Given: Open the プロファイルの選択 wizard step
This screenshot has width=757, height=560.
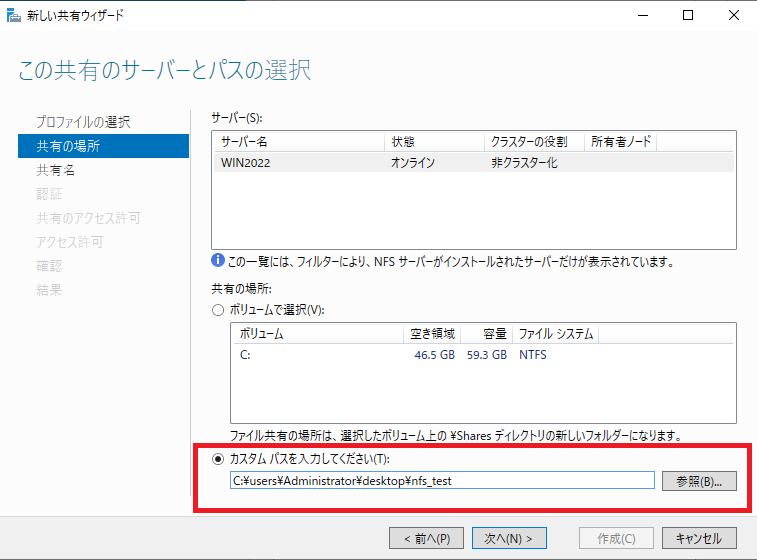Looking at the screenshot, I should tap(83, 122).
